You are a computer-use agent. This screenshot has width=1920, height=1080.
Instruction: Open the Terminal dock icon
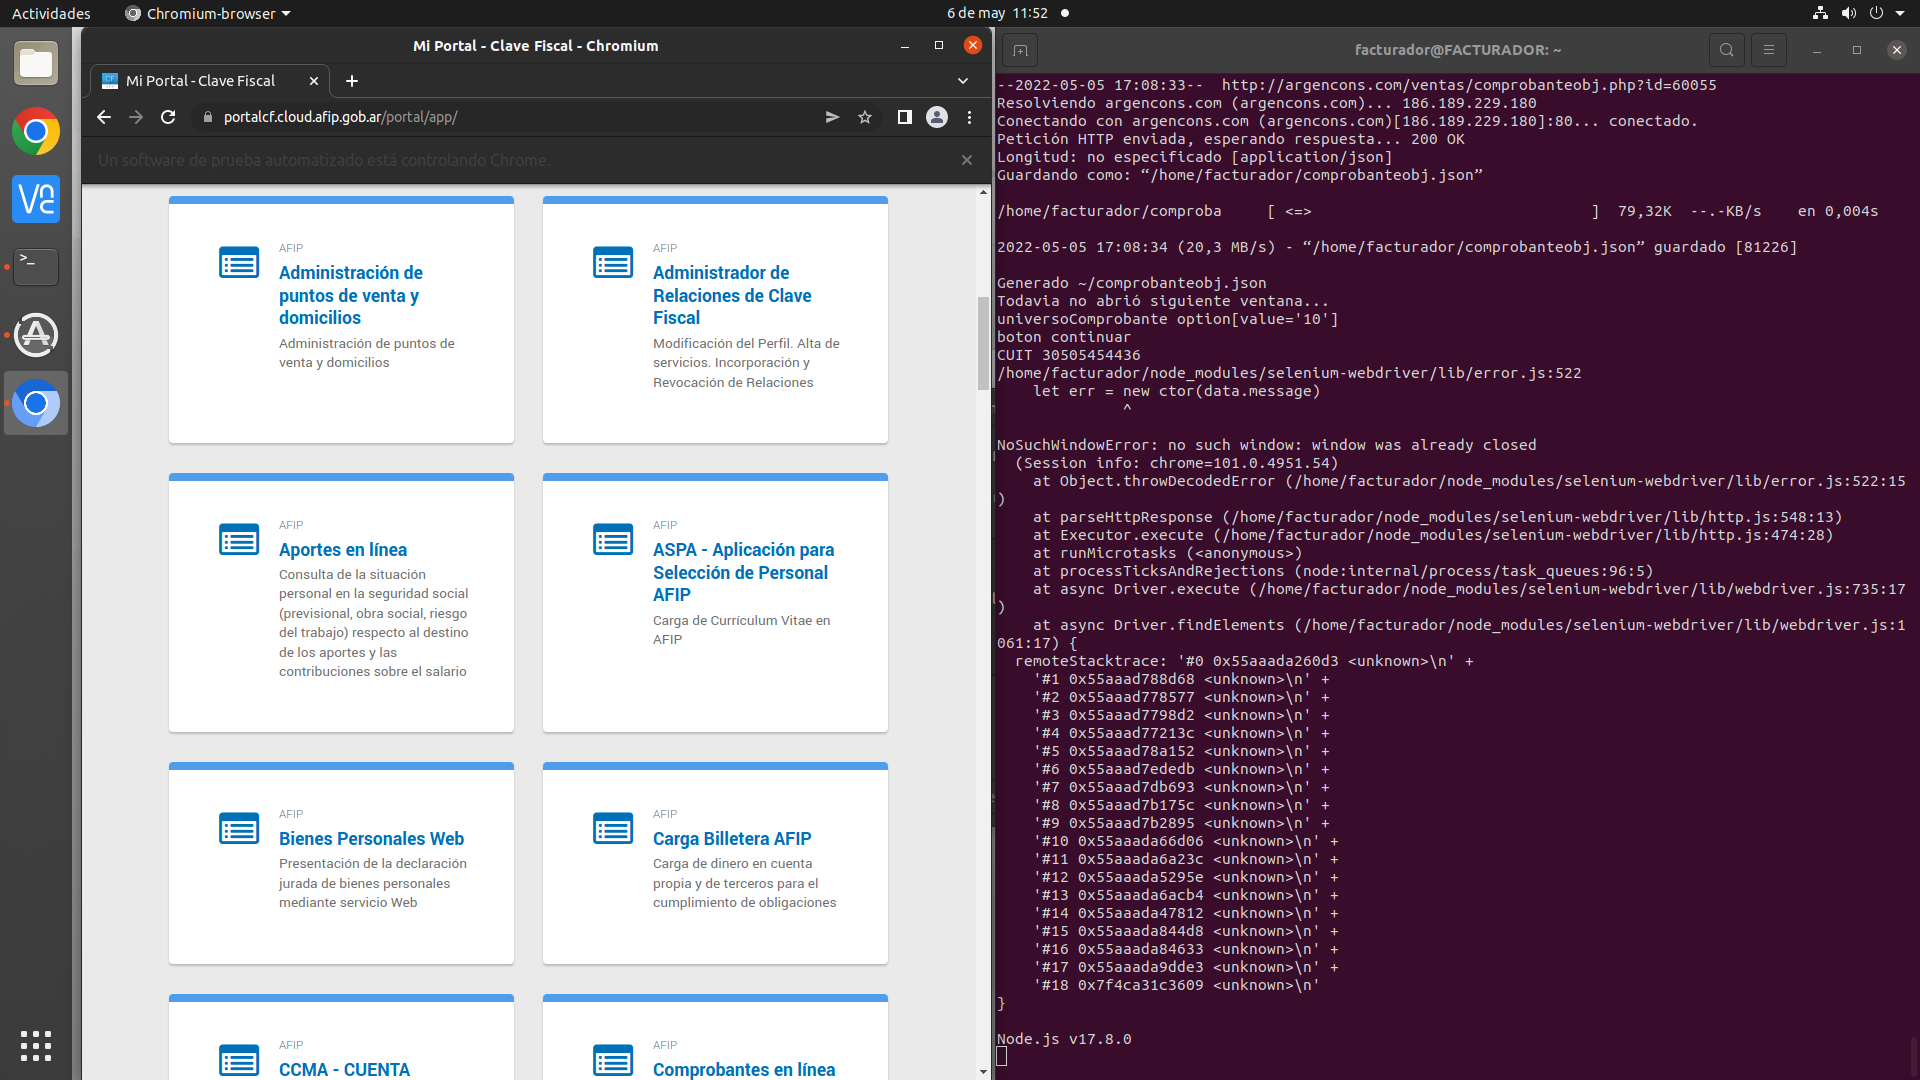(x=36, y=267)
